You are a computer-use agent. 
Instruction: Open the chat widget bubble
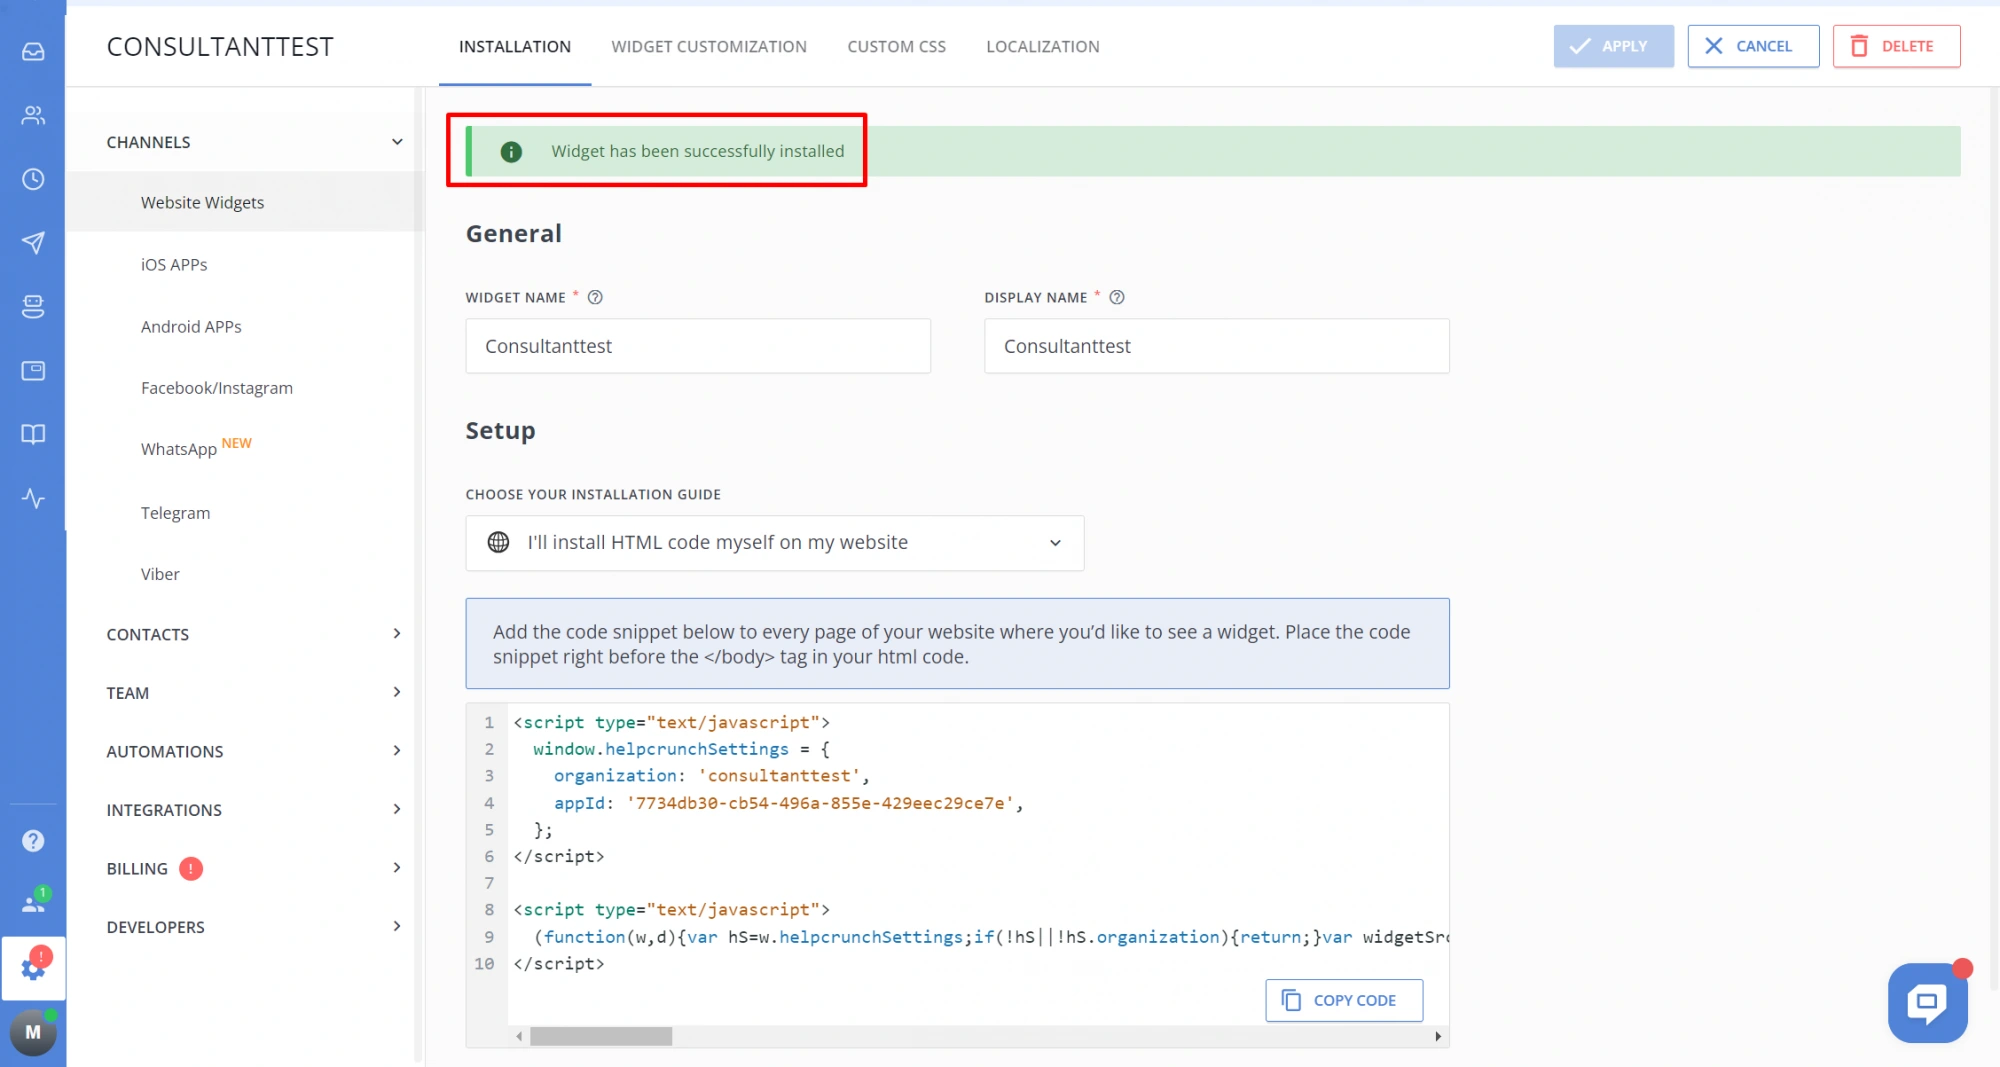(1927, 1002)
